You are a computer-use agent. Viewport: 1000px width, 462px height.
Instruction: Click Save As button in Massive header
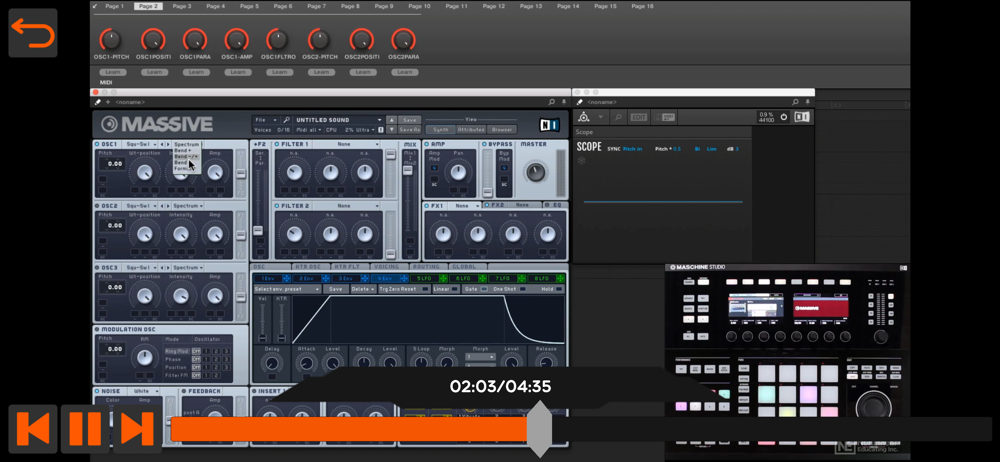(x=409, y=129)
